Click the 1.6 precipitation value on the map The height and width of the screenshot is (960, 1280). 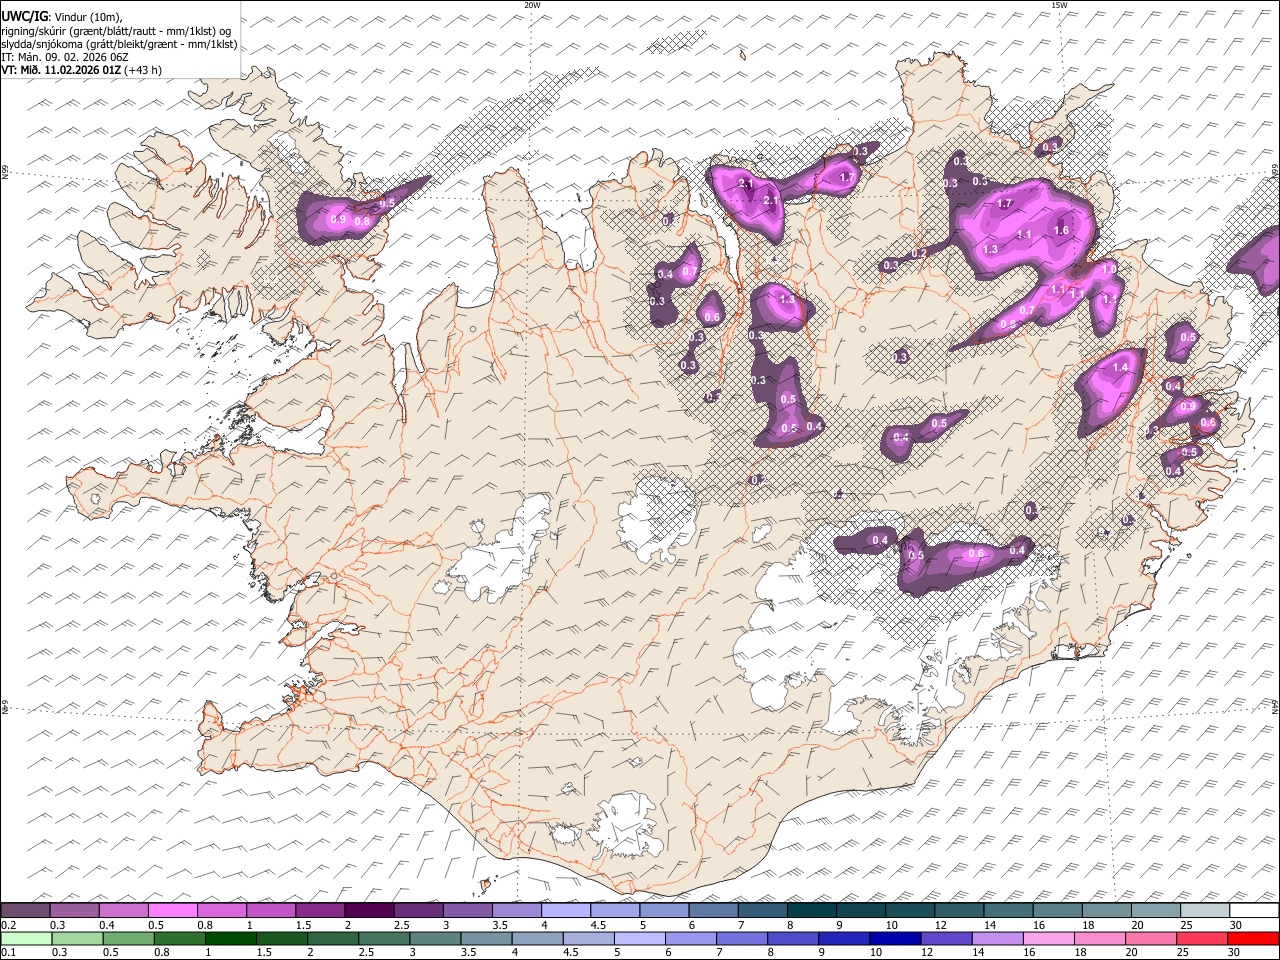click(x=1062, y=230)
